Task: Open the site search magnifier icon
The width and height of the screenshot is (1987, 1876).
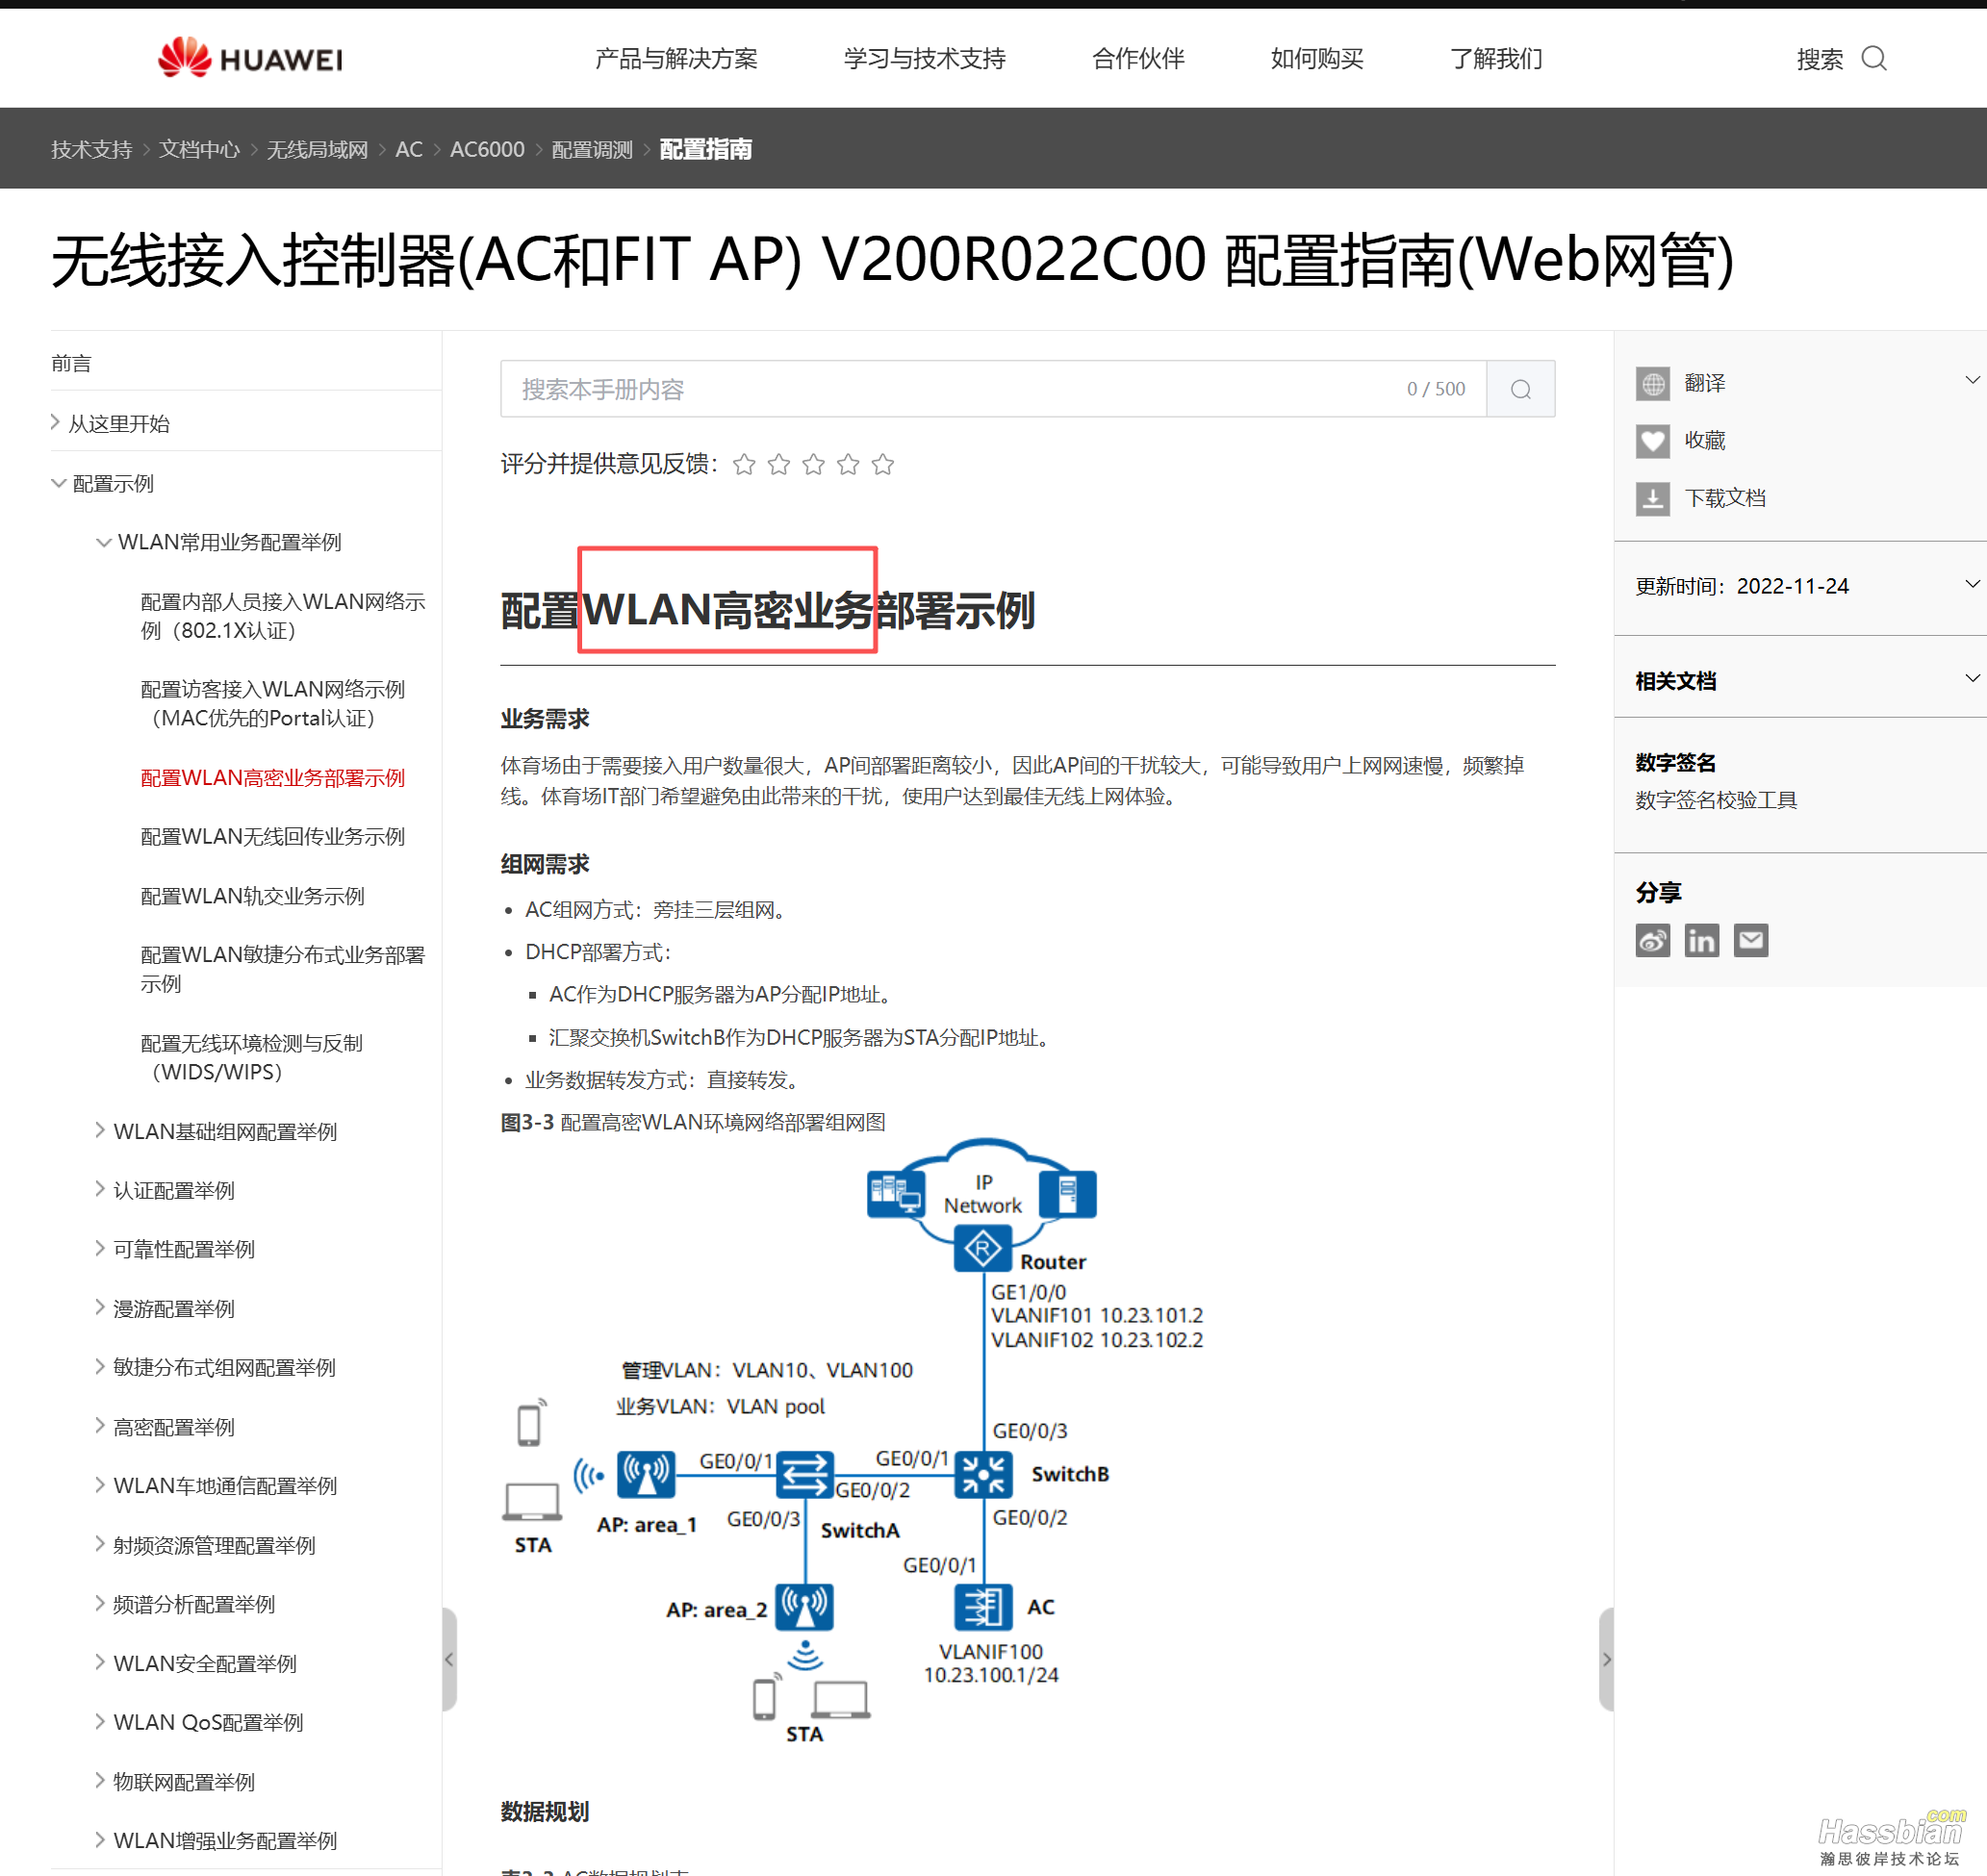Action: coord(1874,58)
